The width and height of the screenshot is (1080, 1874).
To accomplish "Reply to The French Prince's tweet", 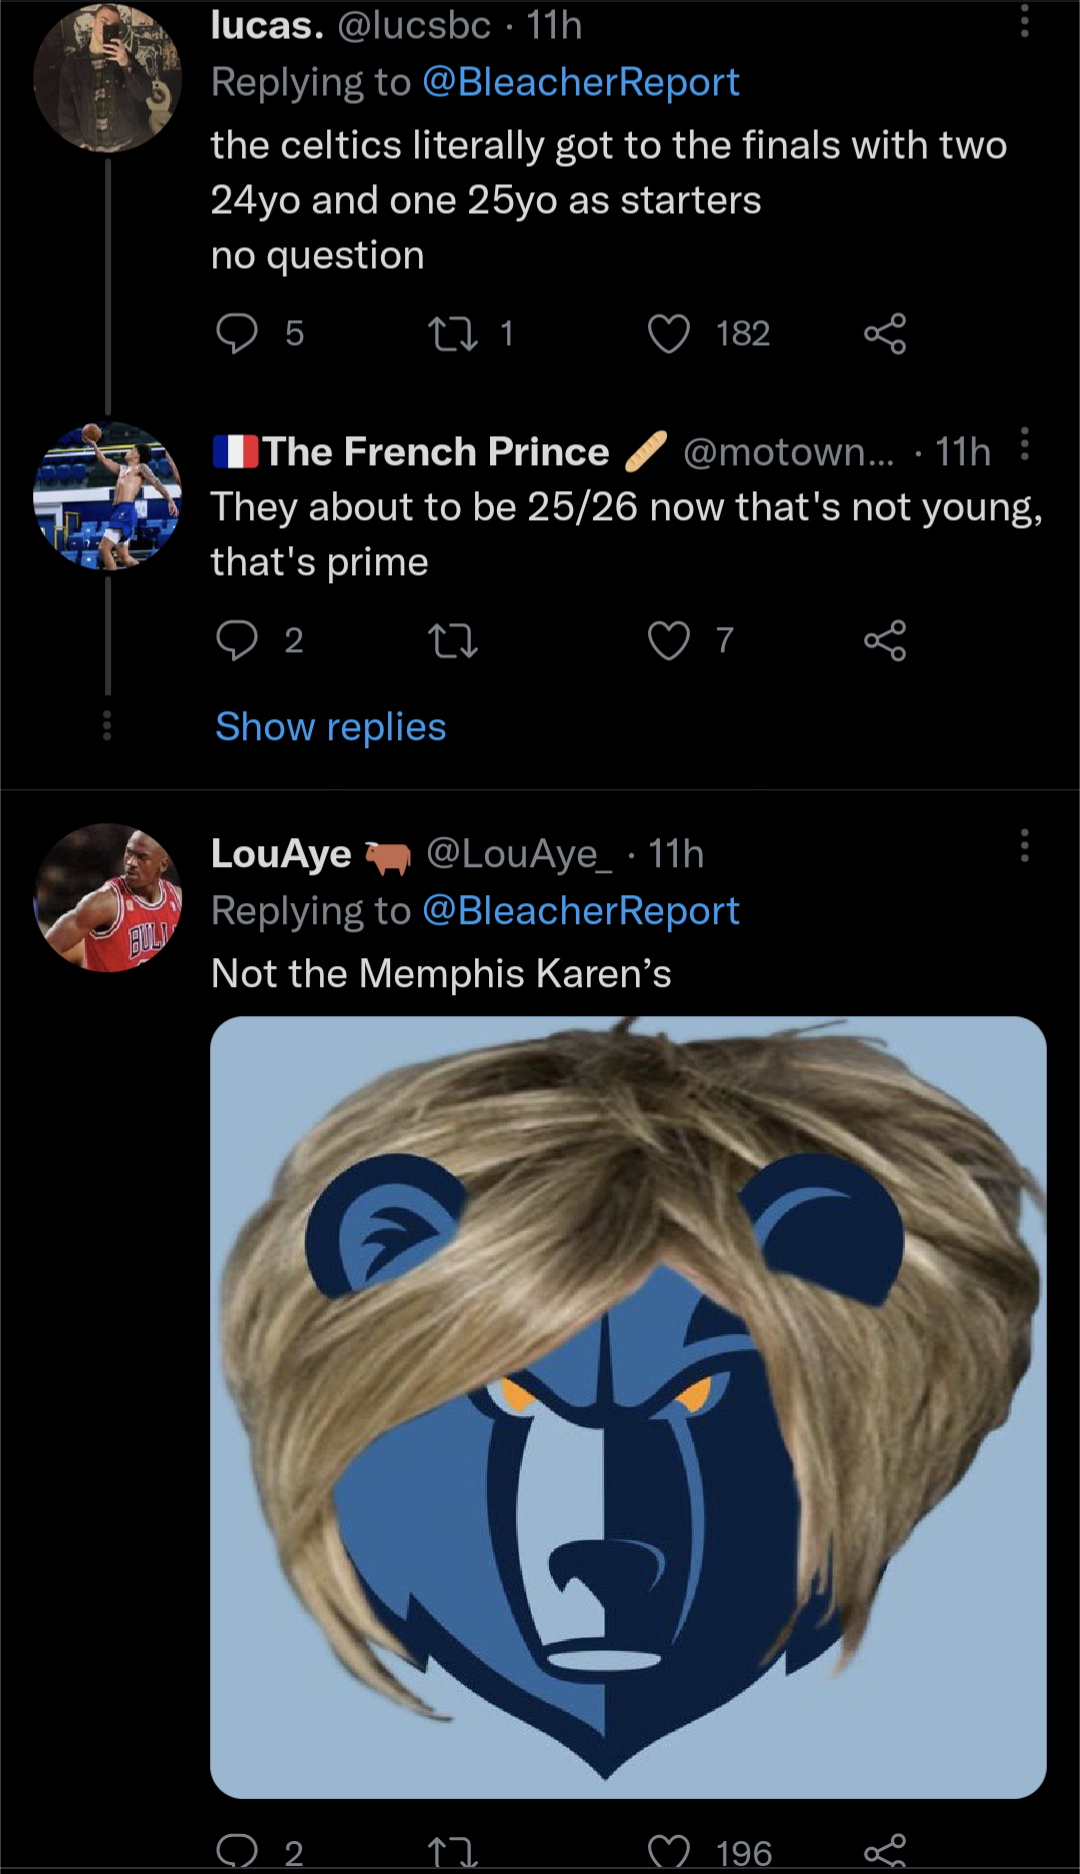I will (x=237, y=640).
